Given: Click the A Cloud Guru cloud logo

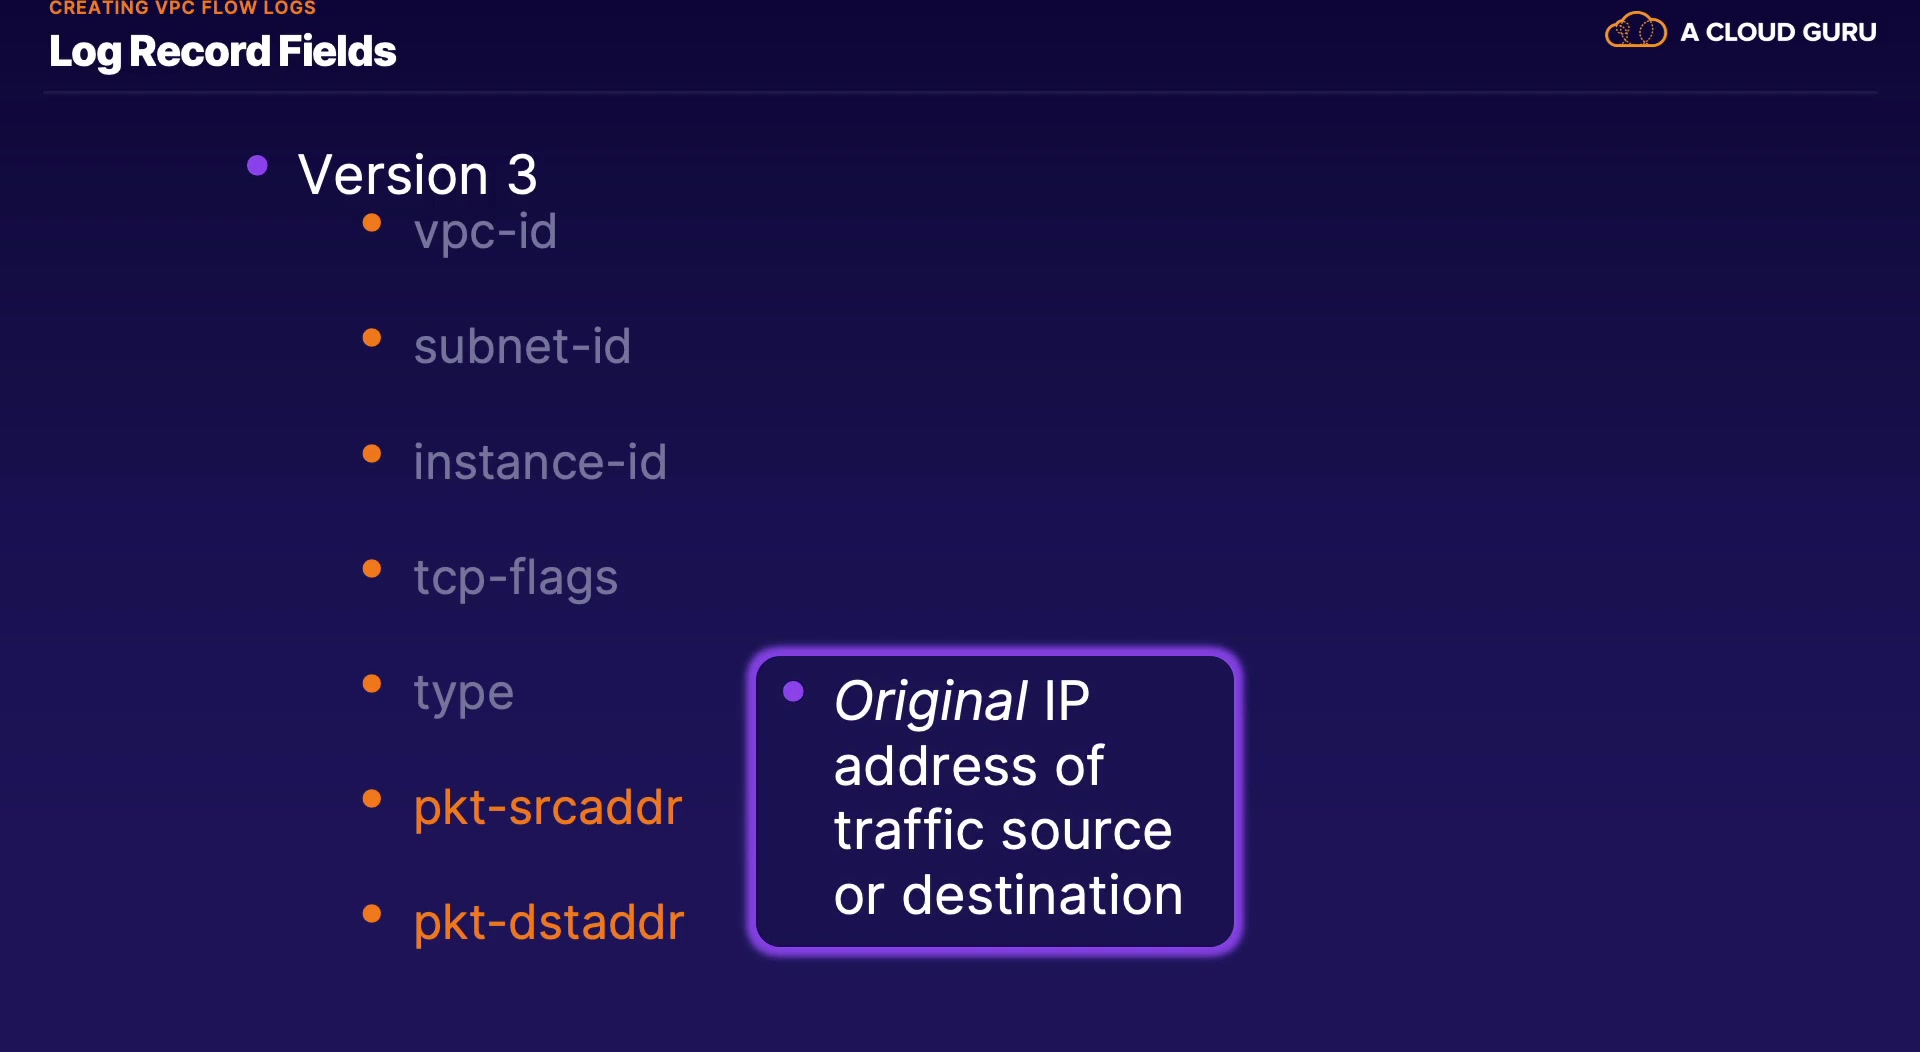Looking at the screenshot, I should (1635, 31).
